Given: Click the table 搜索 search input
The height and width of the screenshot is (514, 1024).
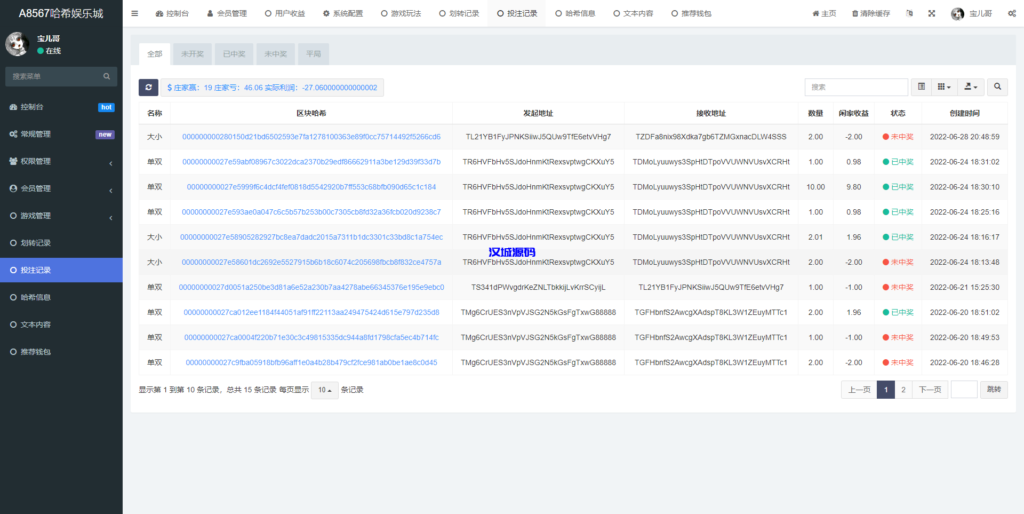Looking at the screenshot, I should click(856, 86).
